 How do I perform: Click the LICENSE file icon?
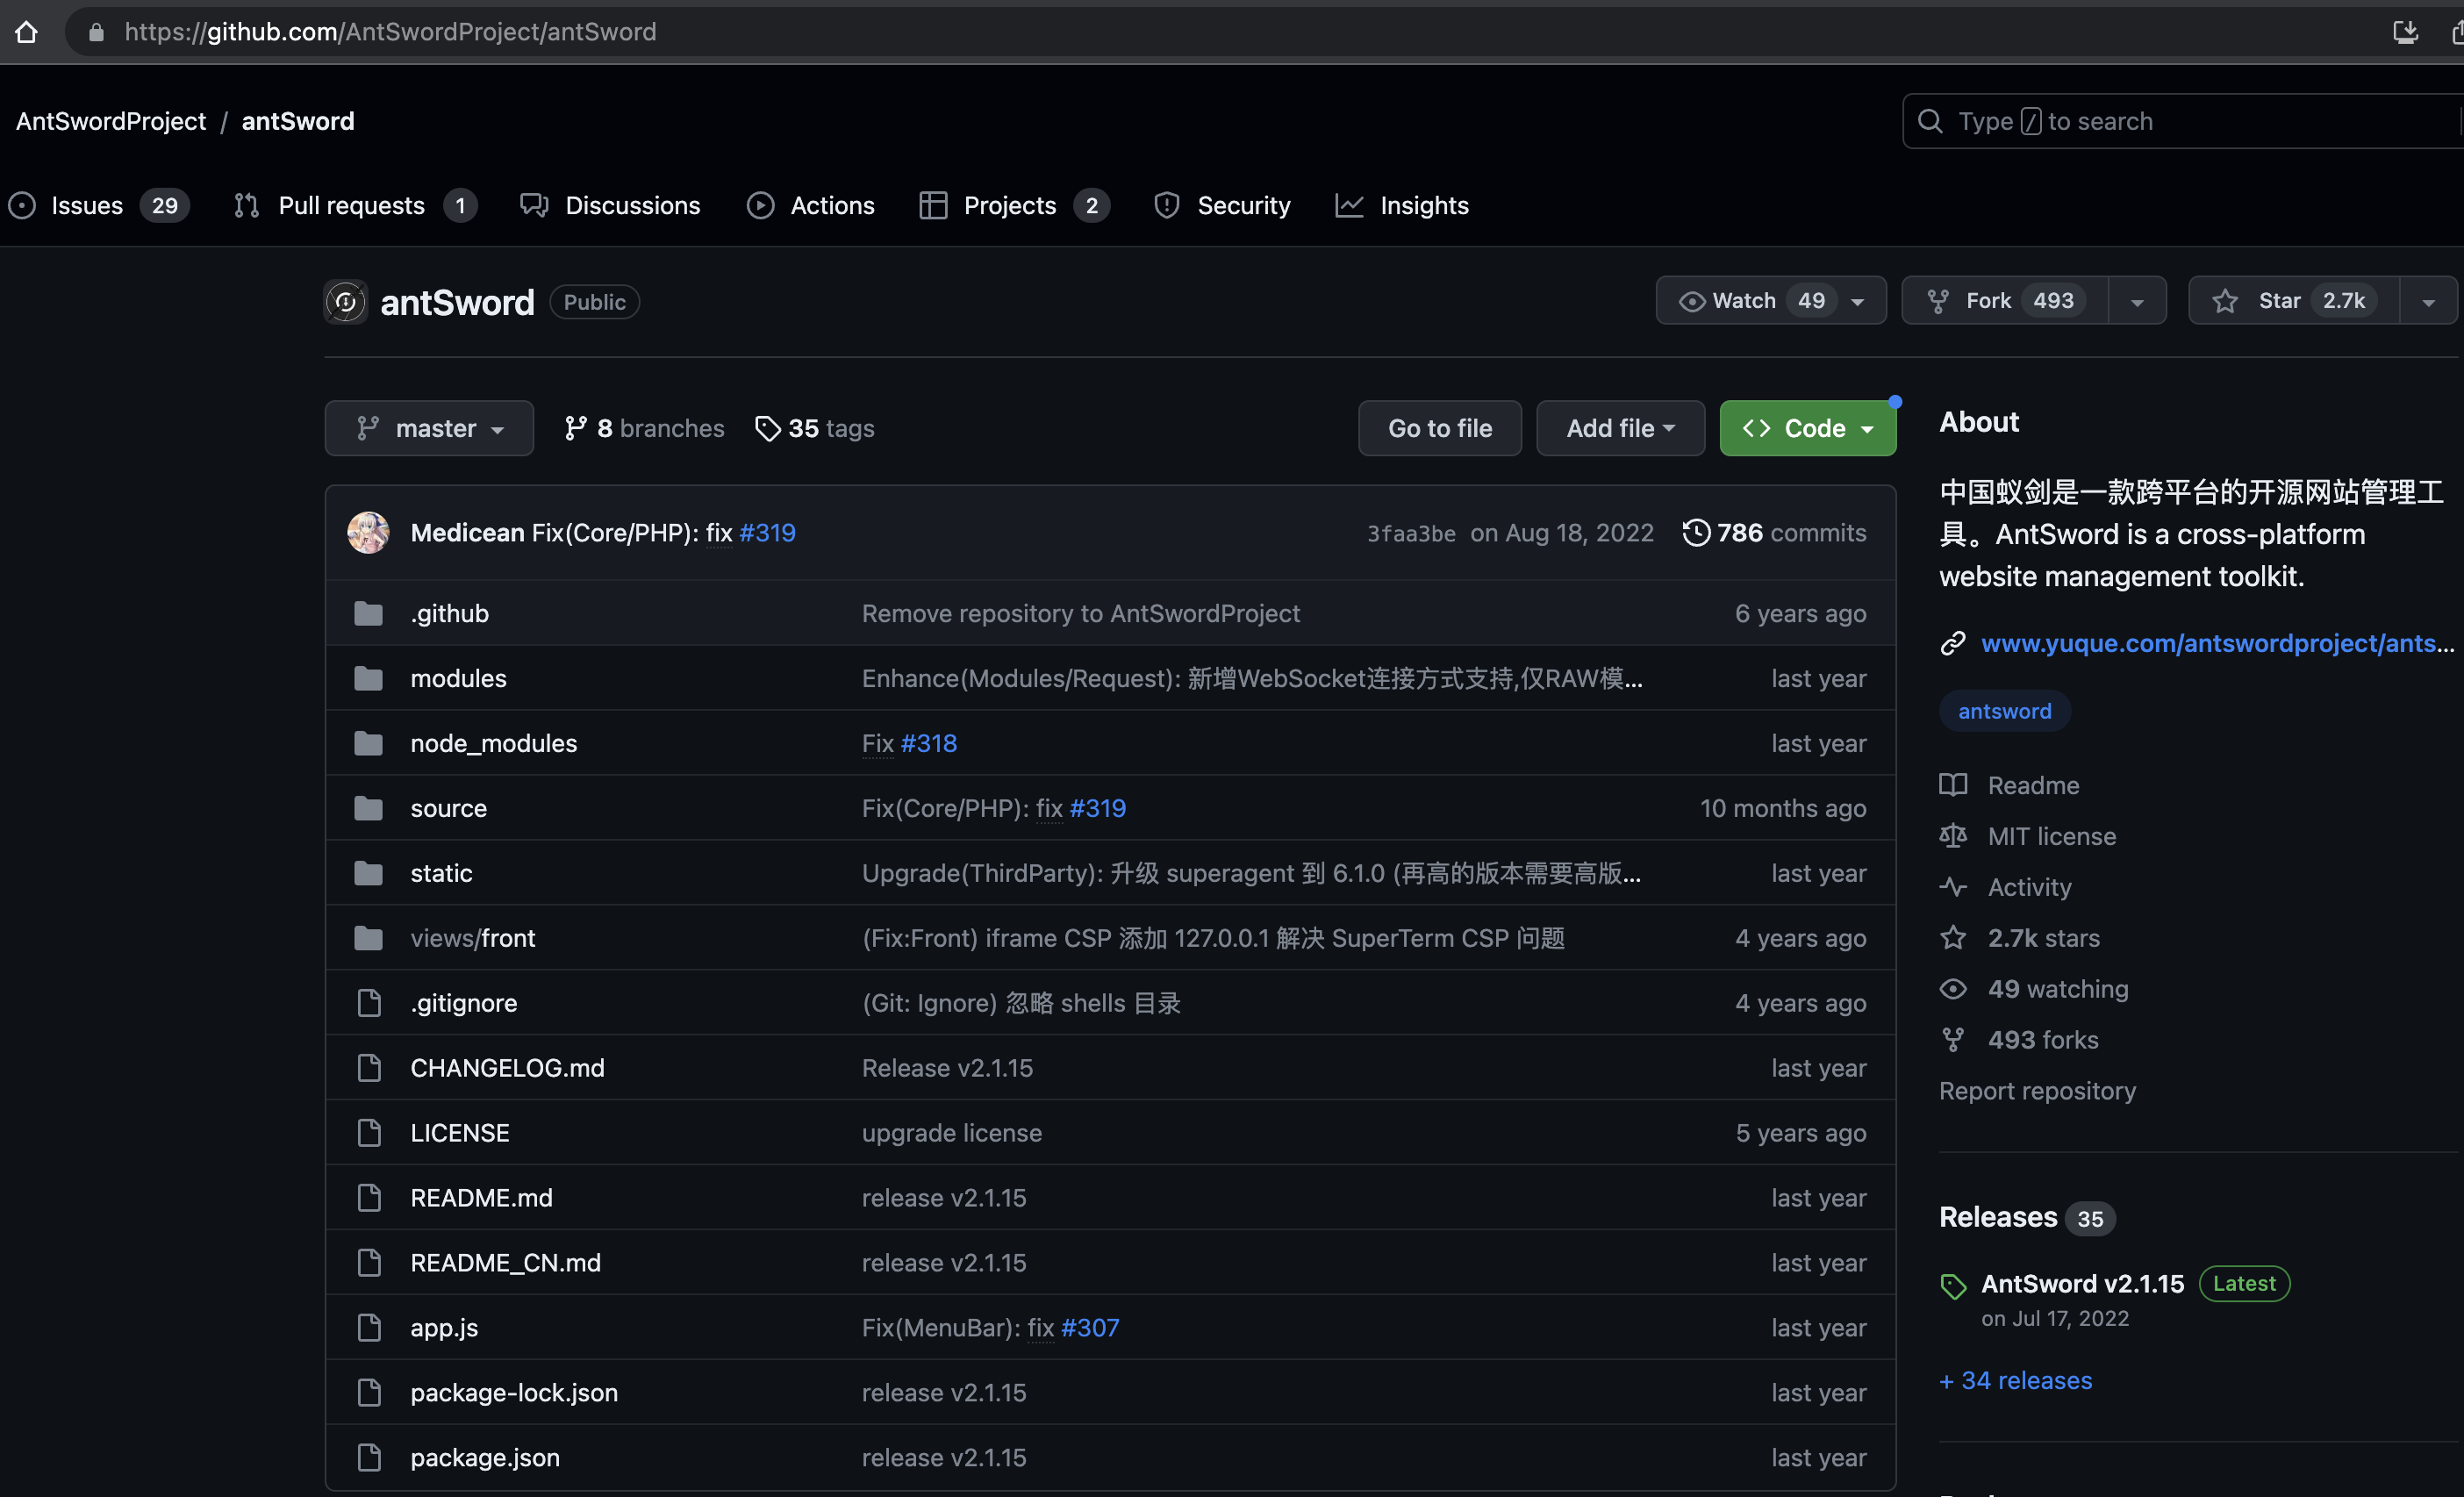point(369,1134)
